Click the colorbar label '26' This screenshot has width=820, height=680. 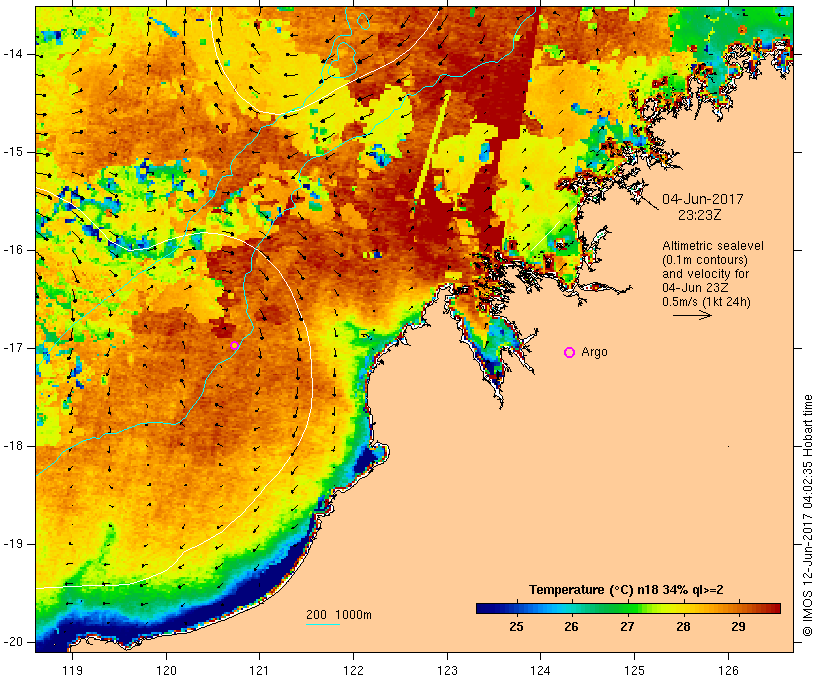click(x=572, y=626)
